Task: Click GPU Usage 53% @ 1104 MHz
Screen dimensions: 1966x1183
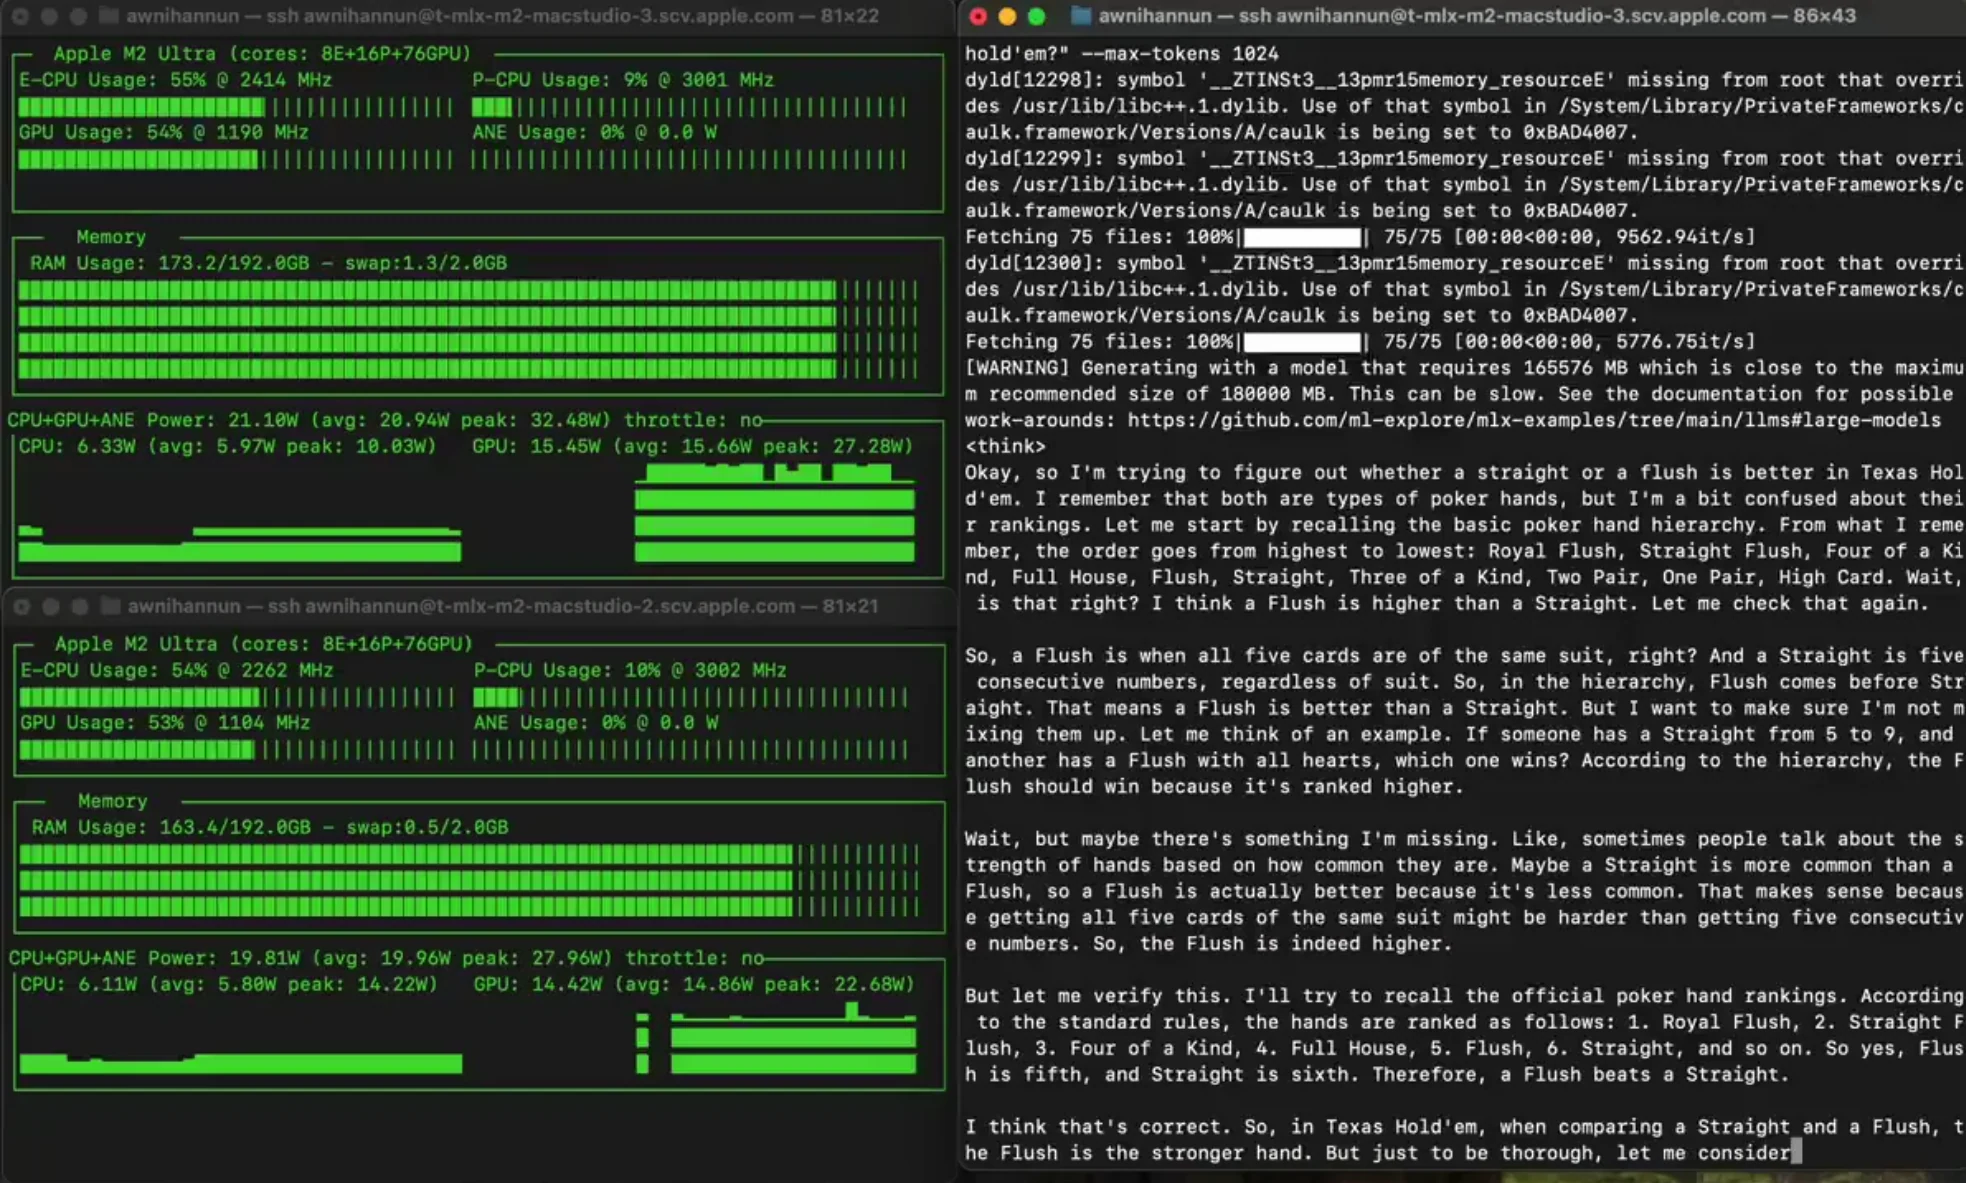Action: 165,722
